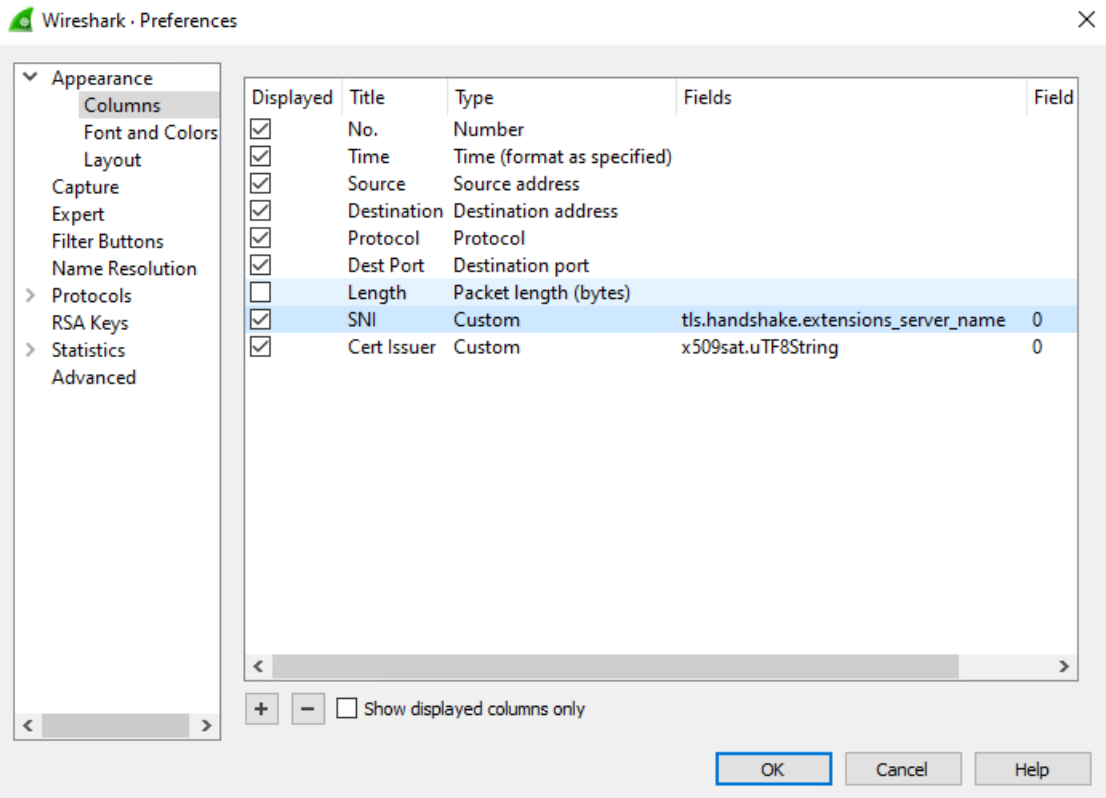The height and width of the screenshot is (798, 1106).
Task: Click left arrow of column table scrollbar
Action: point(259,666)
